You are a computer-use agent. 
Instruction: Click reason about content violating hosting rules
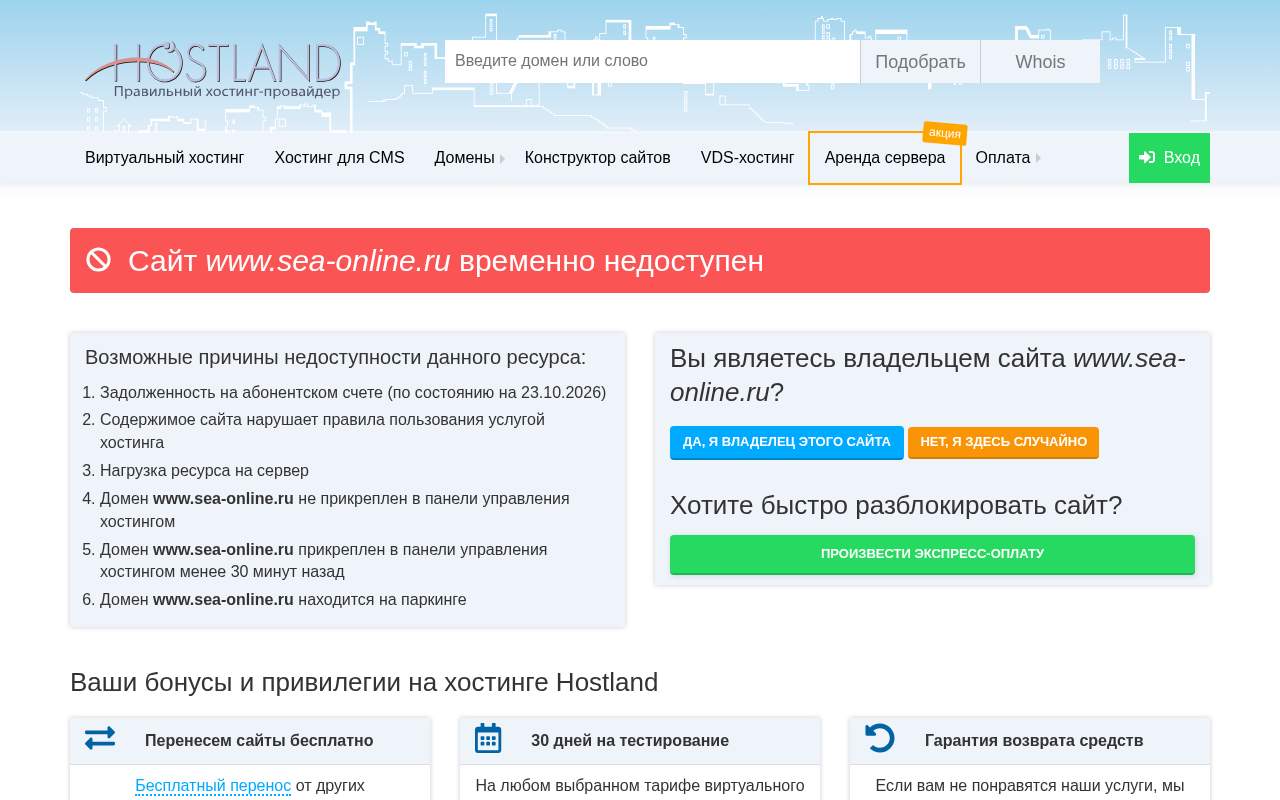322,431
